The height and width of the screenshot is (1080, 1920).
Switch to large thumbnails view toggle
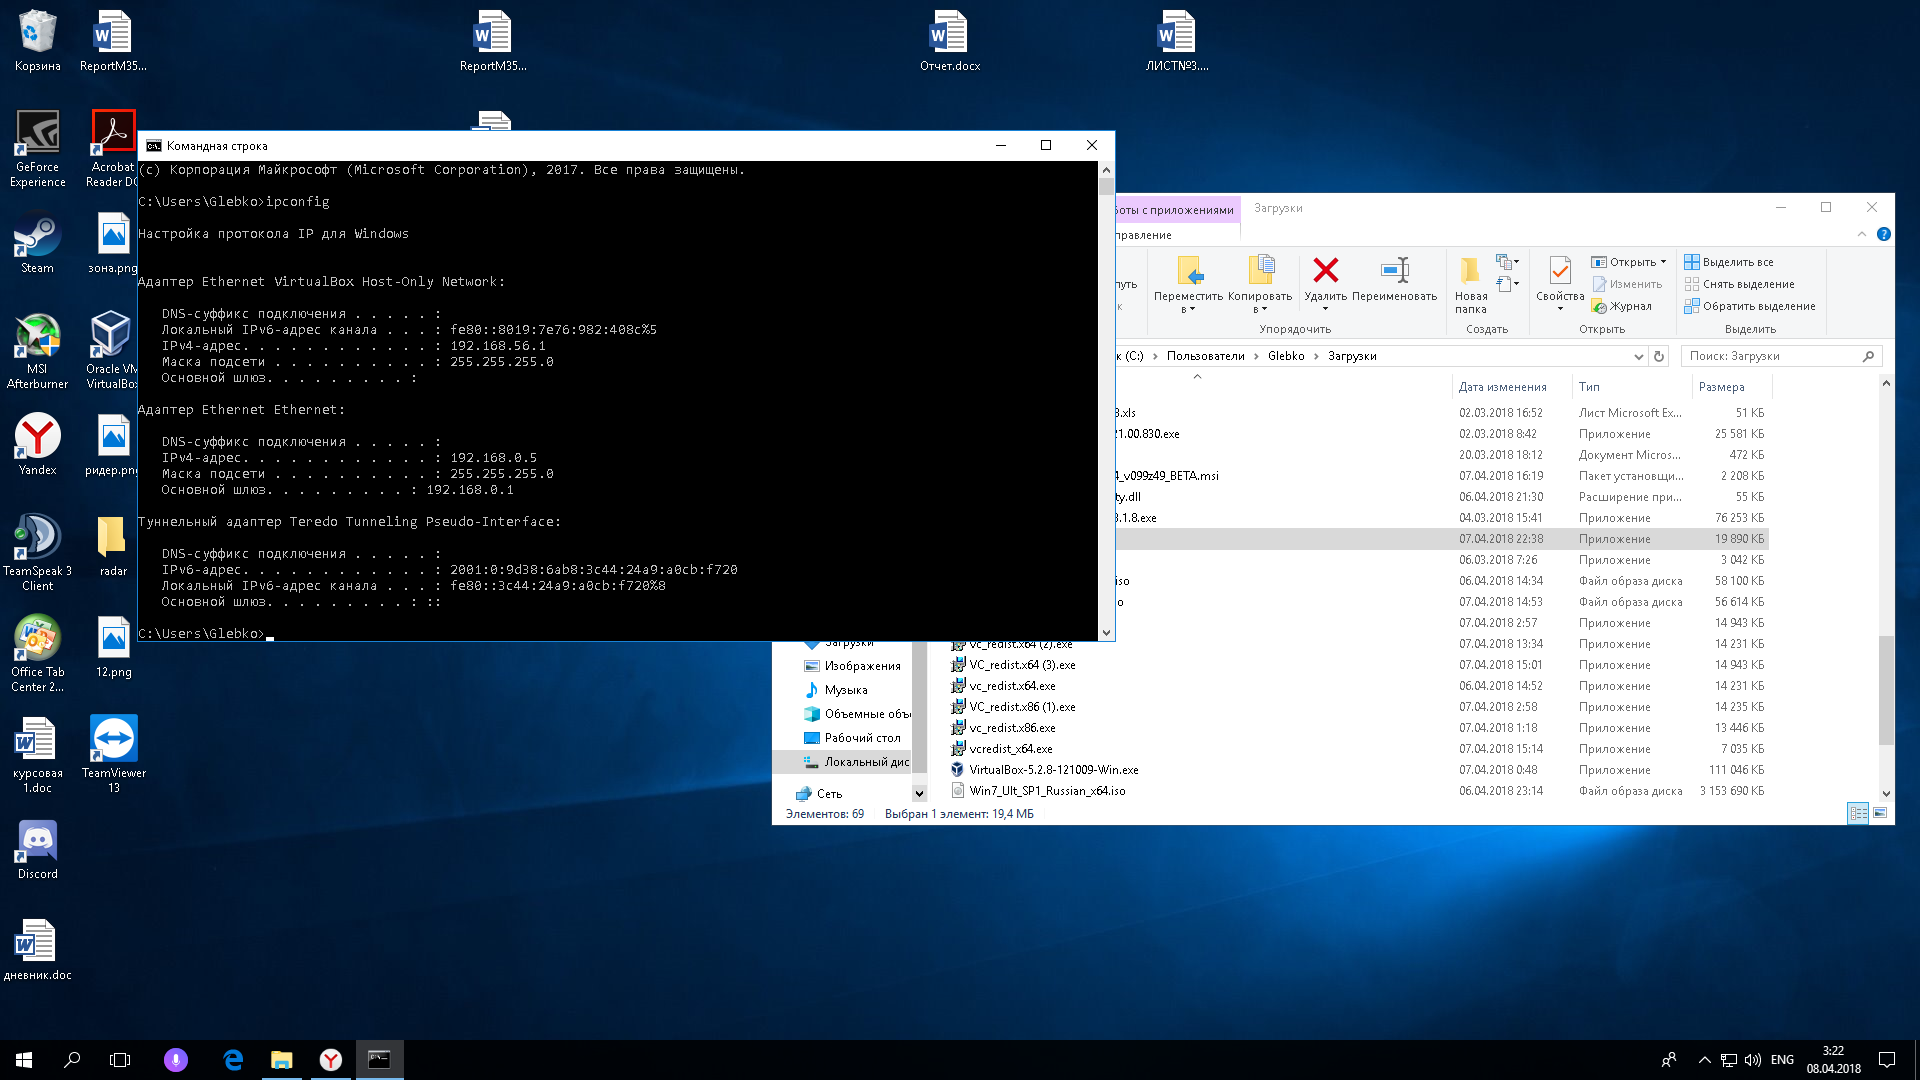tap(1880, 813)
